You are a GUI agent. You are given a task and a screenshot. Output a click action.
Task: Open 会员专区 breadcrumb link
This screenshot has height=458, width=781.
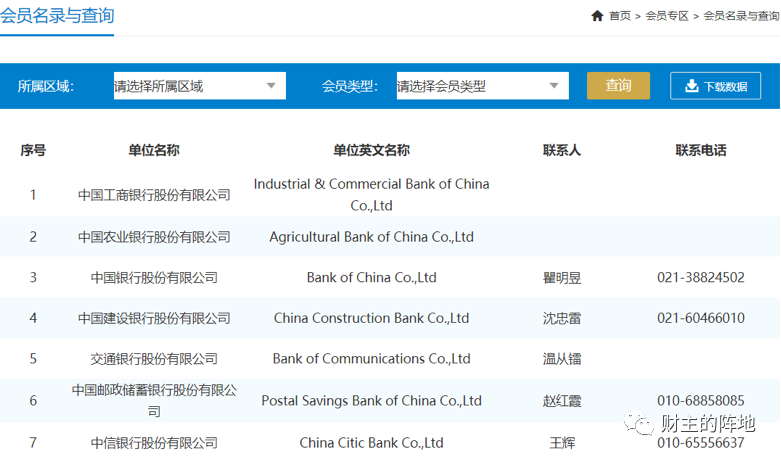(667, 16)
